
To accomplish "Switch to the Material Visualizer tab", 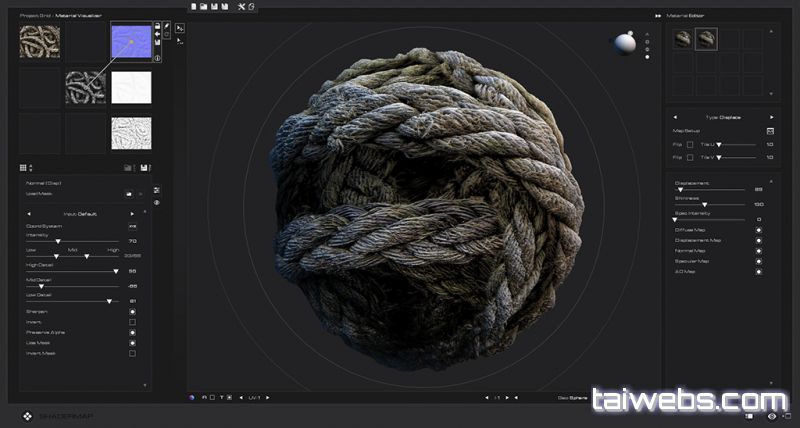I will (x=76, y=16).
